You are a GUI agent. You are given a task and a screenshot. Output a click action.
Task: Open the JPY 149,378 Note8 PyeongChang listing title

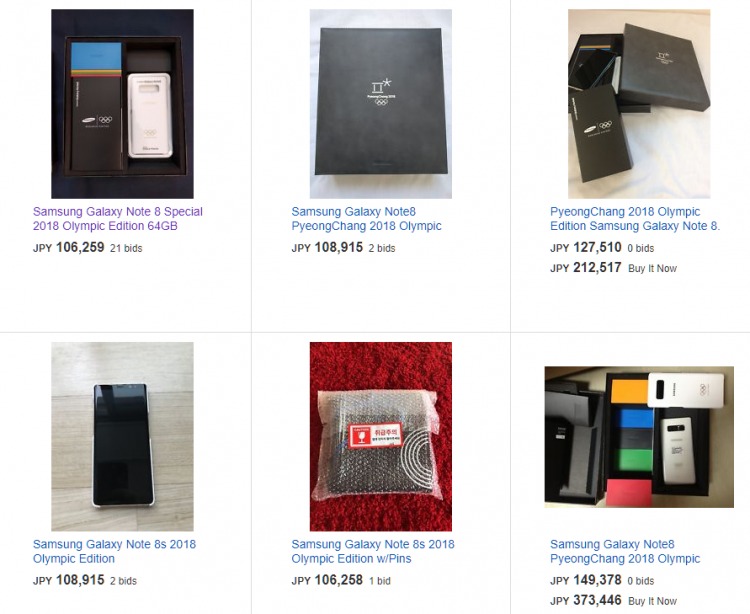click(x=625, y=551)
